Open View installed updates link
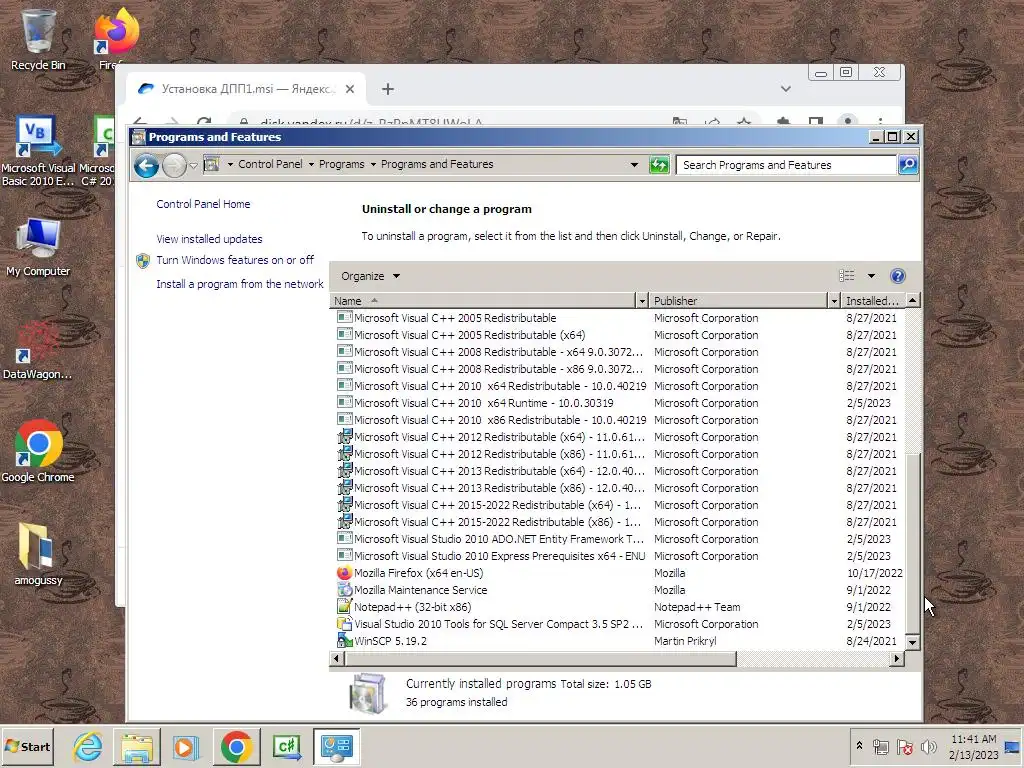The image size is (1024, 768). pos(209,239)
